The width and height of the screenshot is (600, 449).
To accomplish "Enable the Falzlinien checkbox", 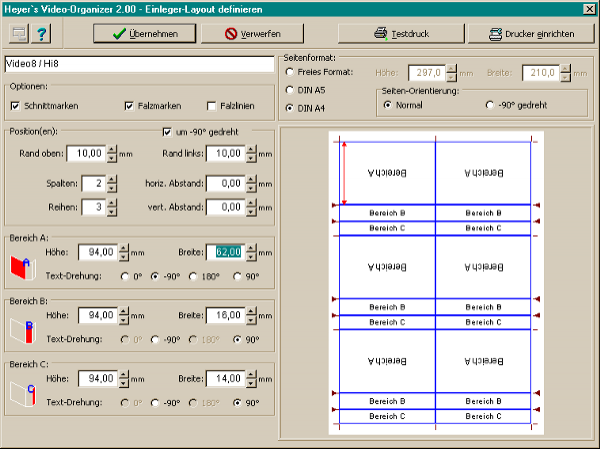I will coord(212,106).
